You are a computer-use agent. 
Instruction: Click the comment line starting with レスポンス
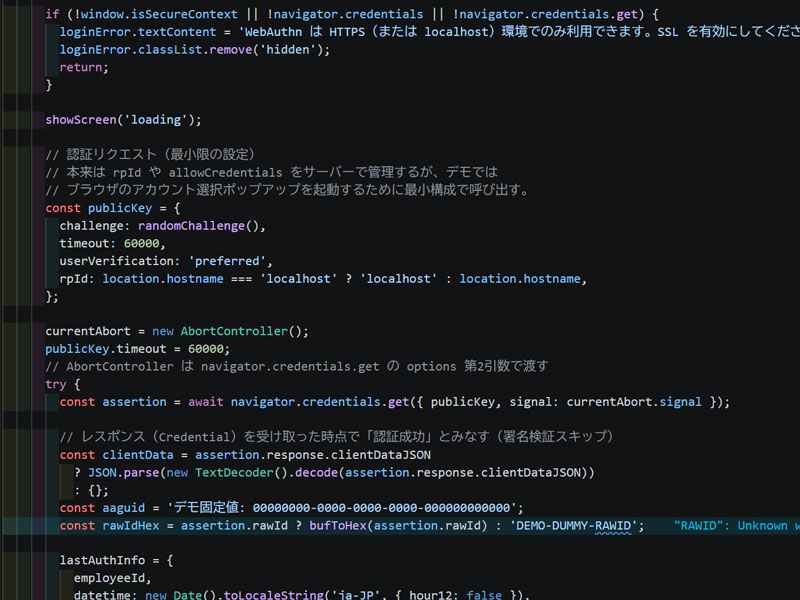click(x=336, y=437)
